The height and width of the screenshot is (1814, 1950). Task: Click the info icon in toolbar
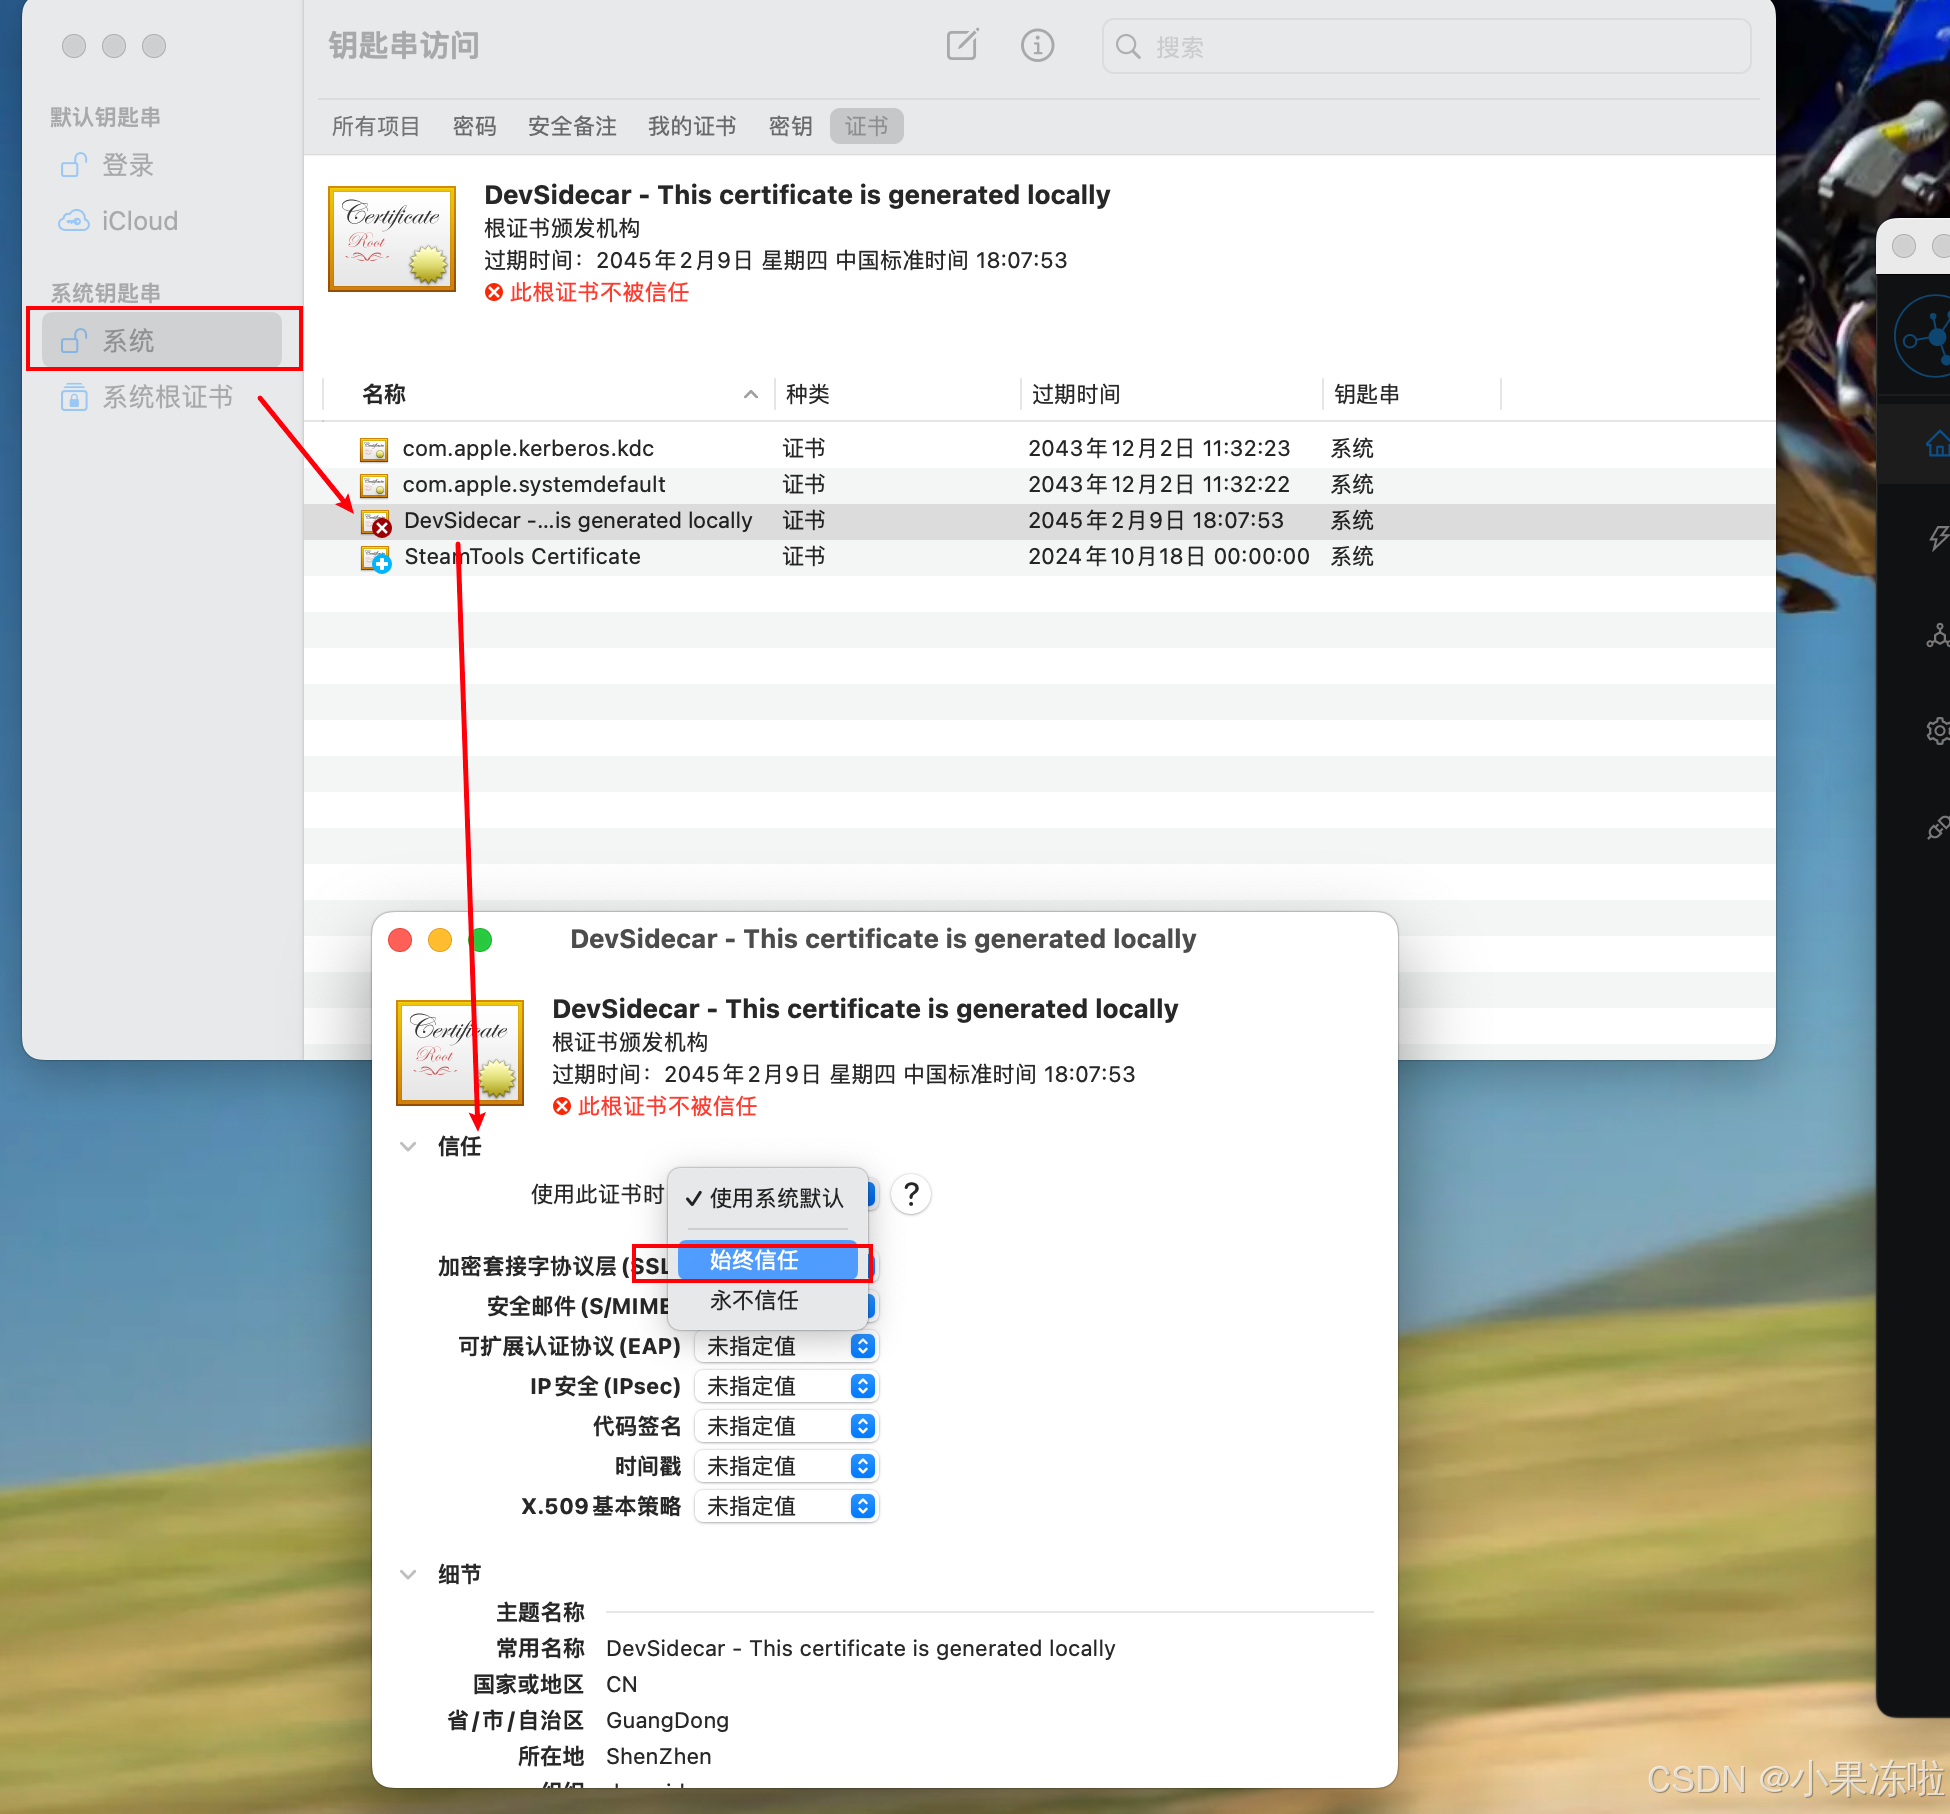(x=1037, y=46)
